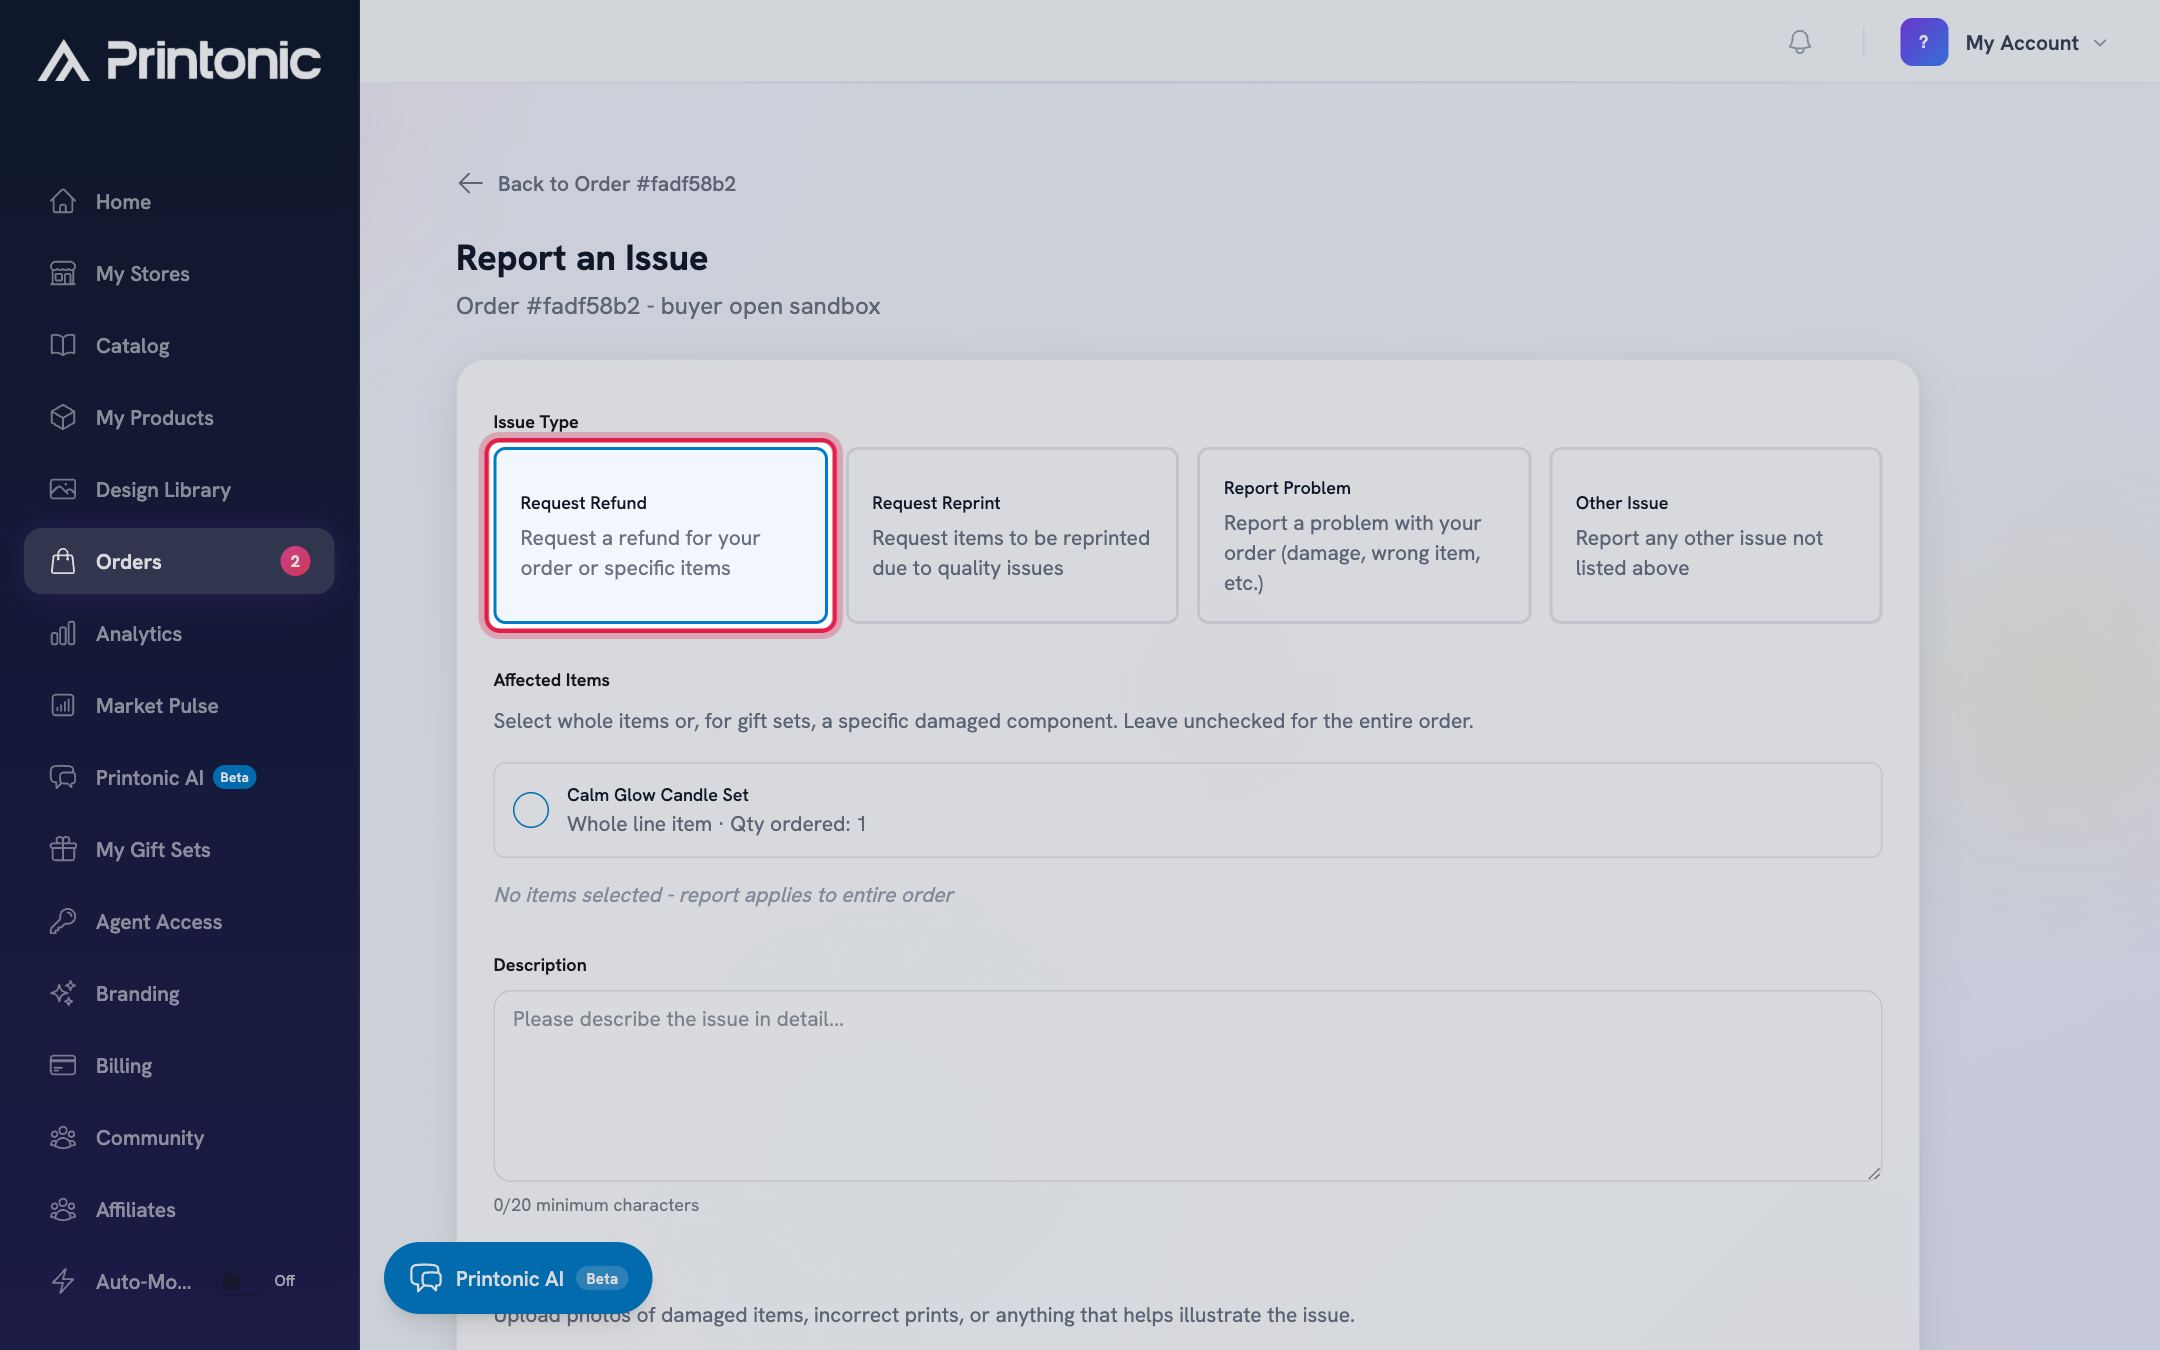Click the Branding sparkle icon
The width and height of the screenshot is (2160, 1350).
coord(63,993)
